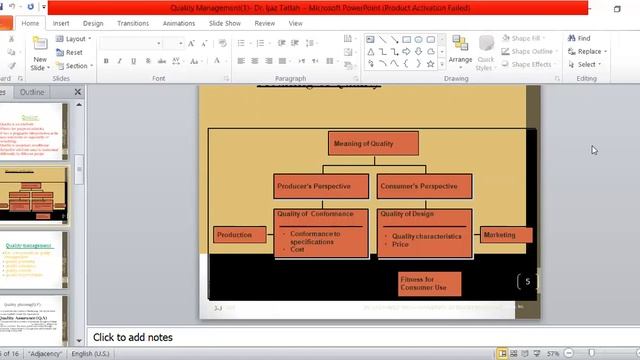Viewport: 640px width, 360px height.
Task: Expand the shapes gallery
Action: [x=442, y=64]
